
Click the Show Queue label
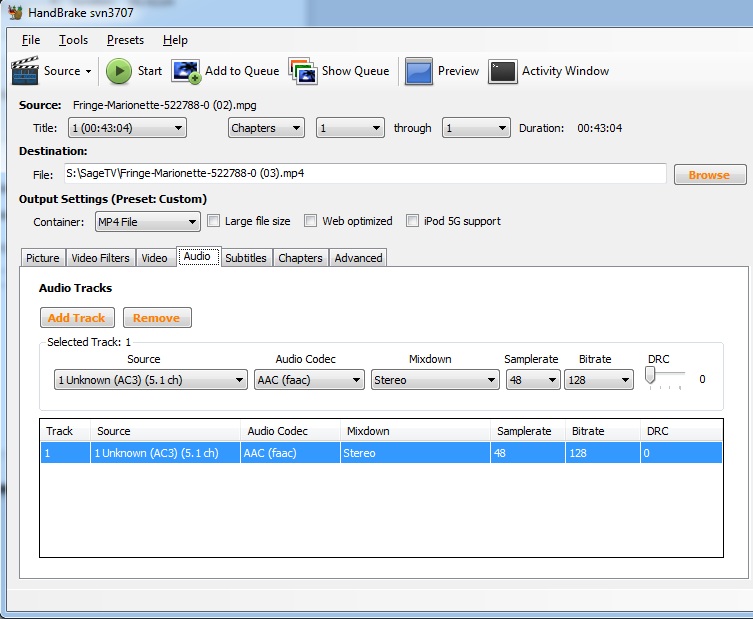click(355, 71)
